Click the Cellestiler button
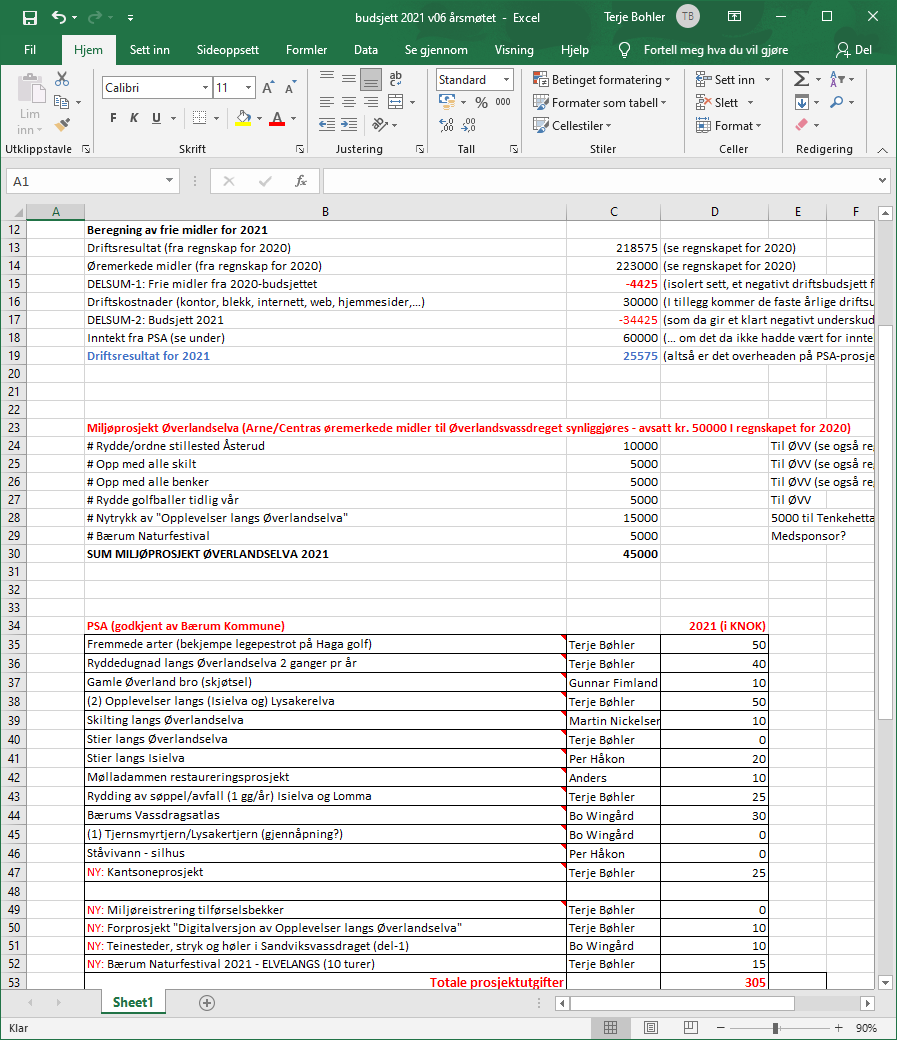Viewport: 897px width, 1040px height. pos(580,126)
